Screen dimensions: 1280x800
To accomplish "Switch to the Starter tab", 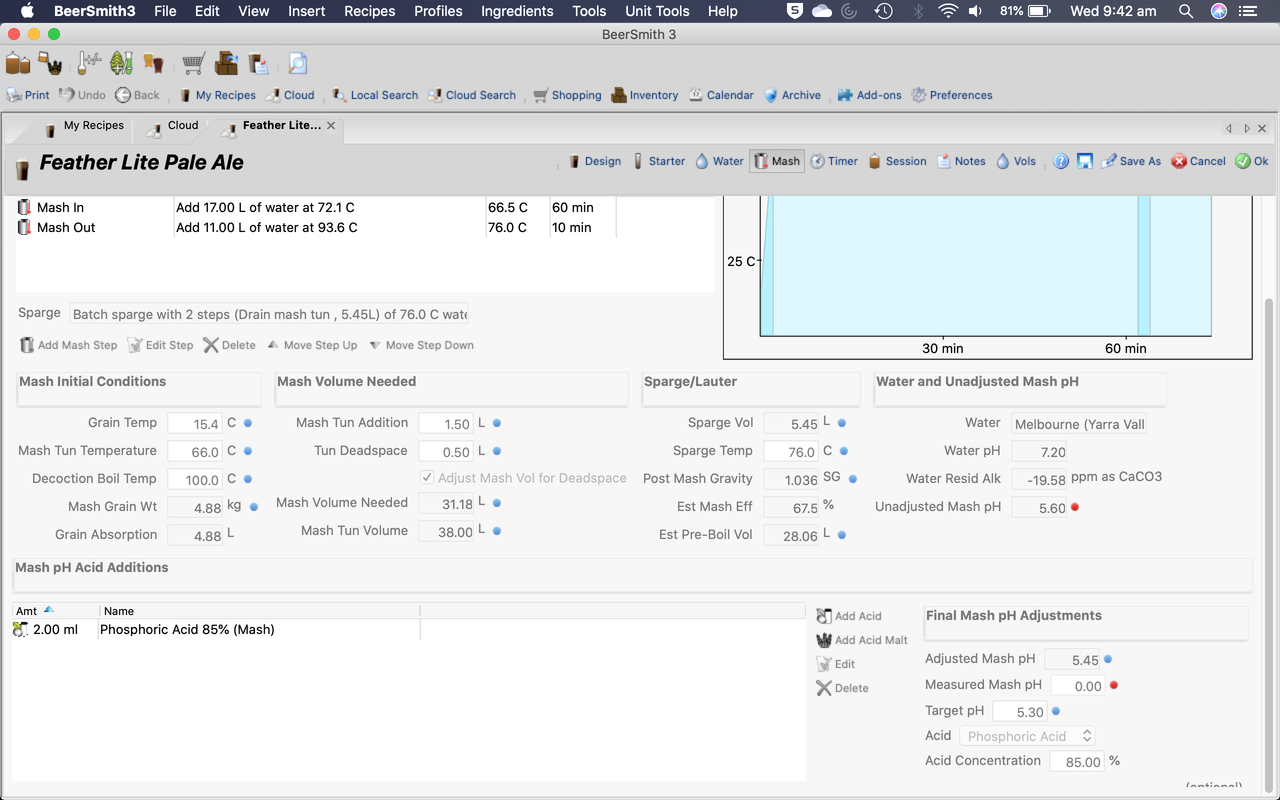I will click(658, 161).
